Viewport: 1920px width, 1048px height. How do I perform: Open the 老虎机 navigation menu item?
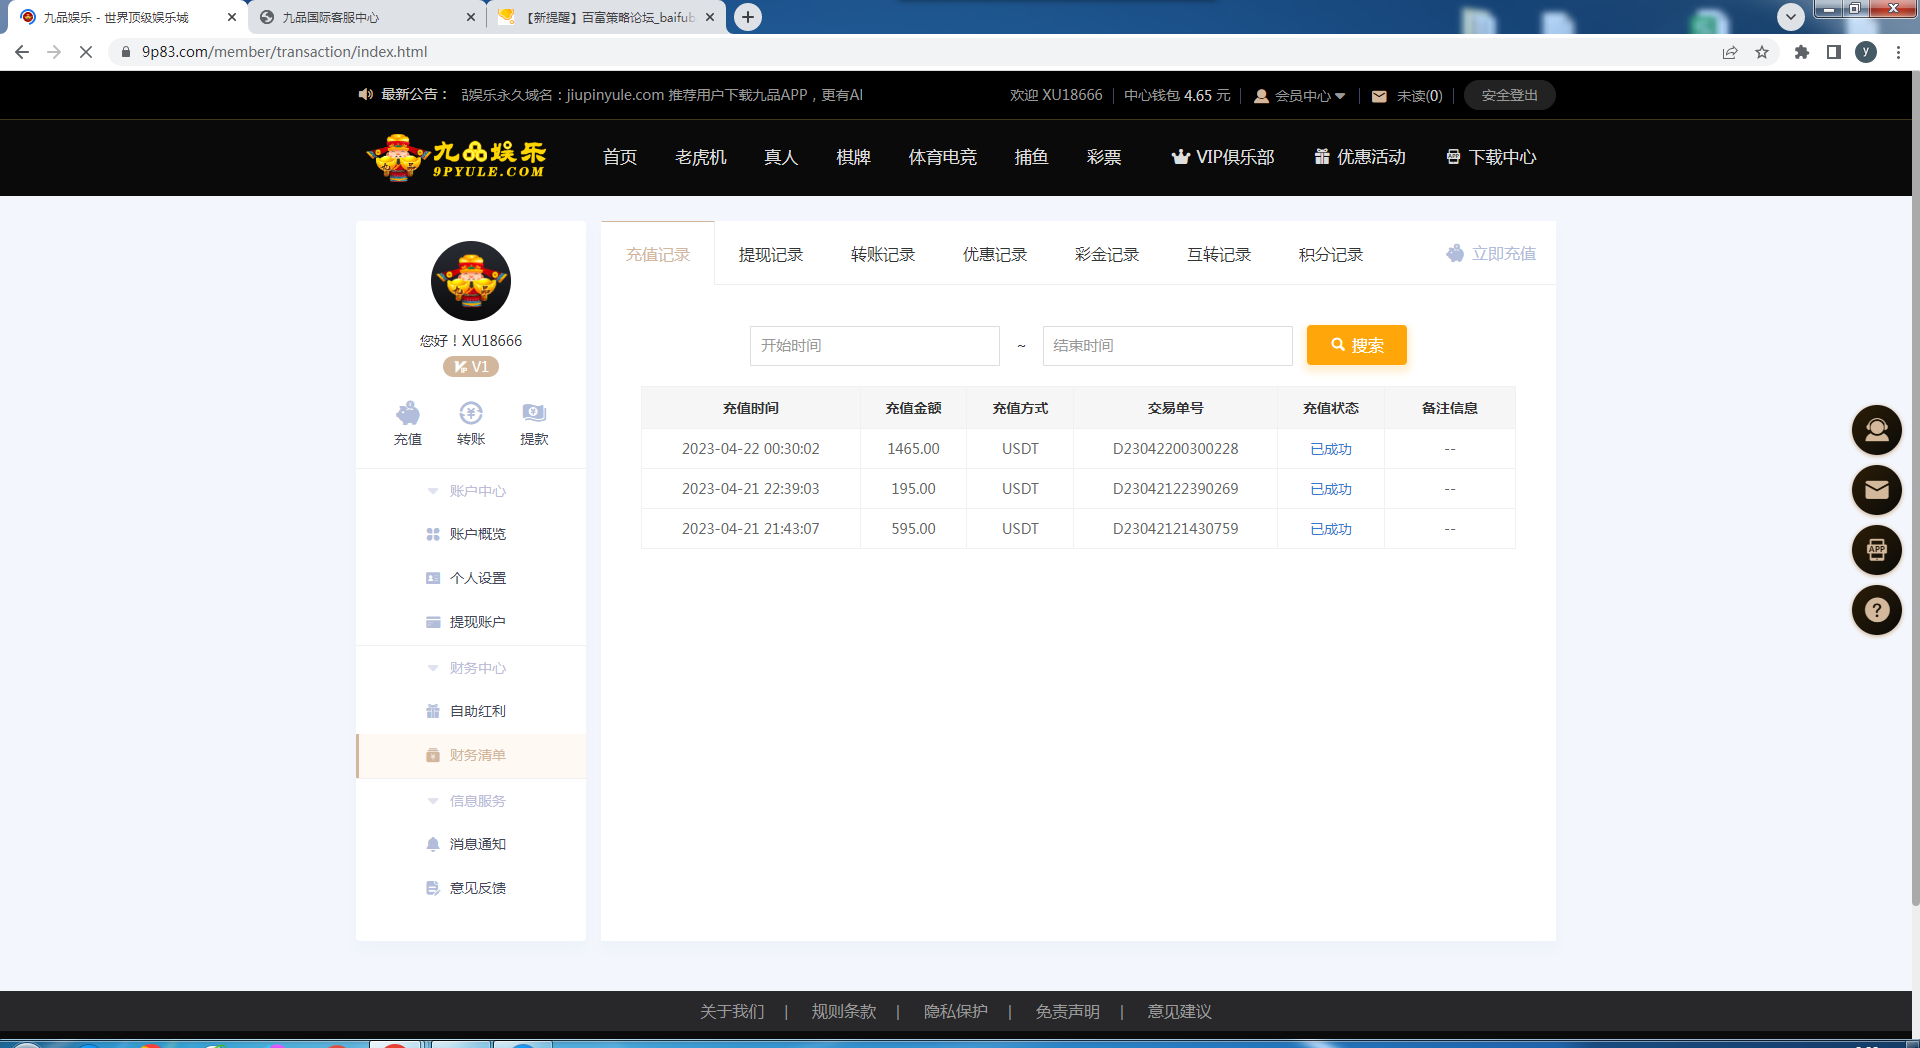[700, 157]
